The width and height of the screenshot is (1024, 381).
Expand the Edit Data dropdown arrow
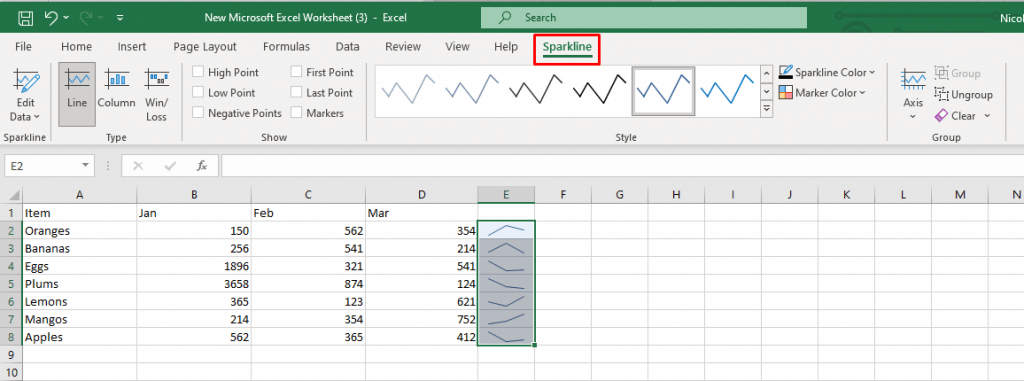(x=37, y=117)
